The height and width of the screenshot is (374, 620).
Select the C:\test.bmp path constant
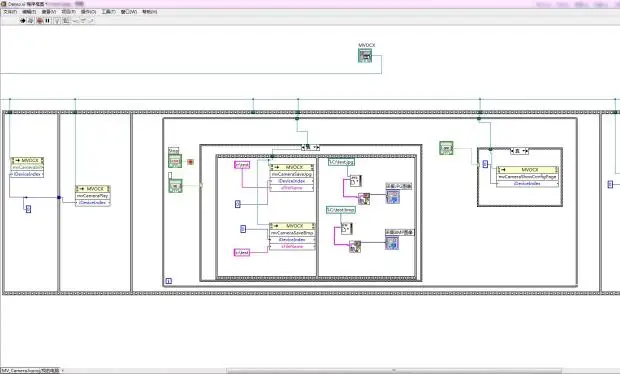tap(341, 210)
